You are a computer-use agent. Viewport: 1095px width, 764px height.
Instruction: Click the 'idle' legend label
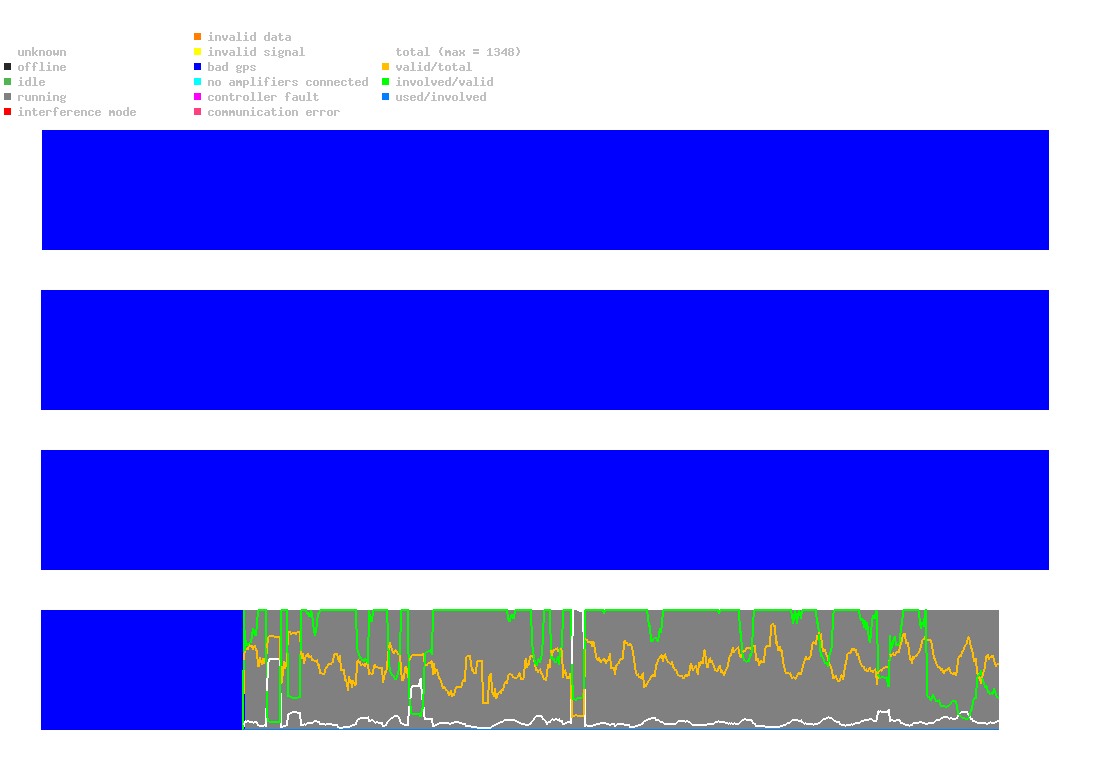point(31,82)
